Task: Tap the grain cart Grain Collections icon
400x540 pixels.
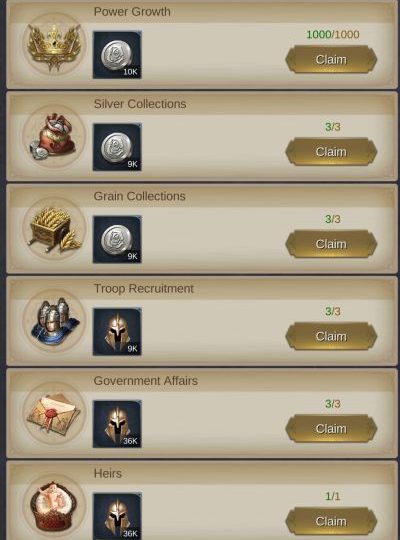Action: coord(54,229)
